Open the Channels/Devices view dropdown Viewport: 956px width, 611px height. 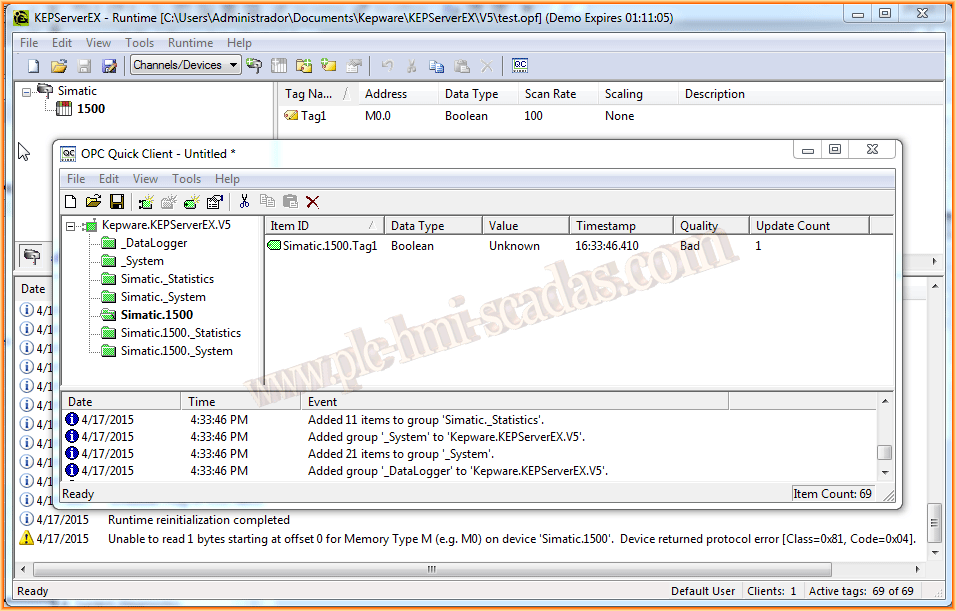point(186,66)
